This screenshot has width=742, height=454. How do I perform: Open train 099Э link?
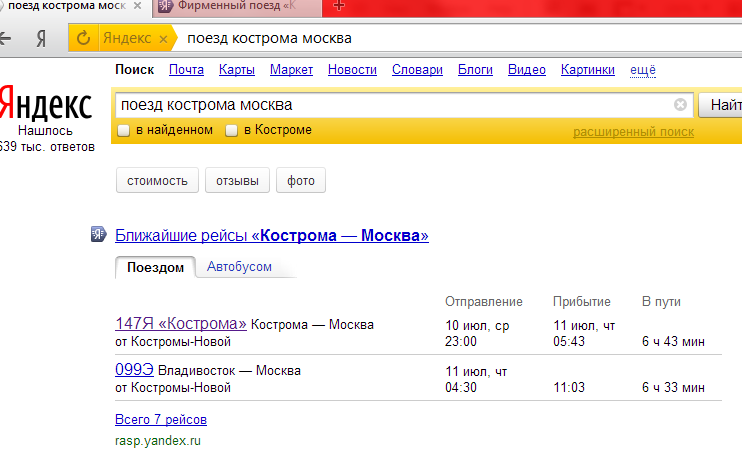(x=134, y=369)
